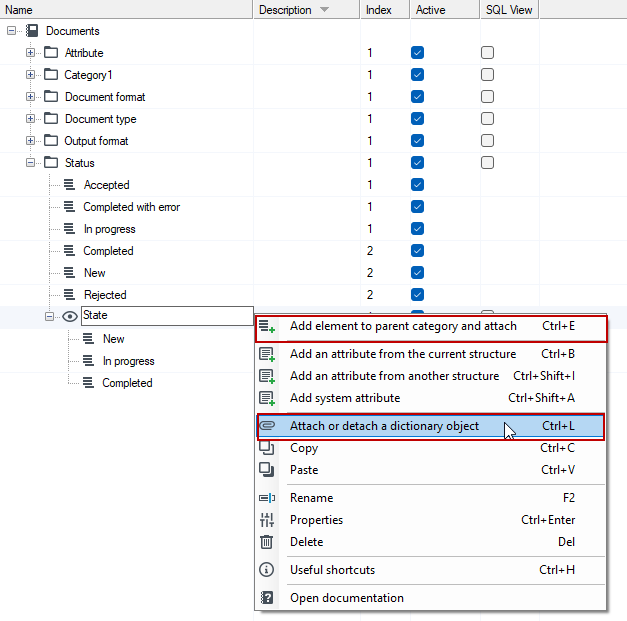Select In progress under State

tap(128, 361)
